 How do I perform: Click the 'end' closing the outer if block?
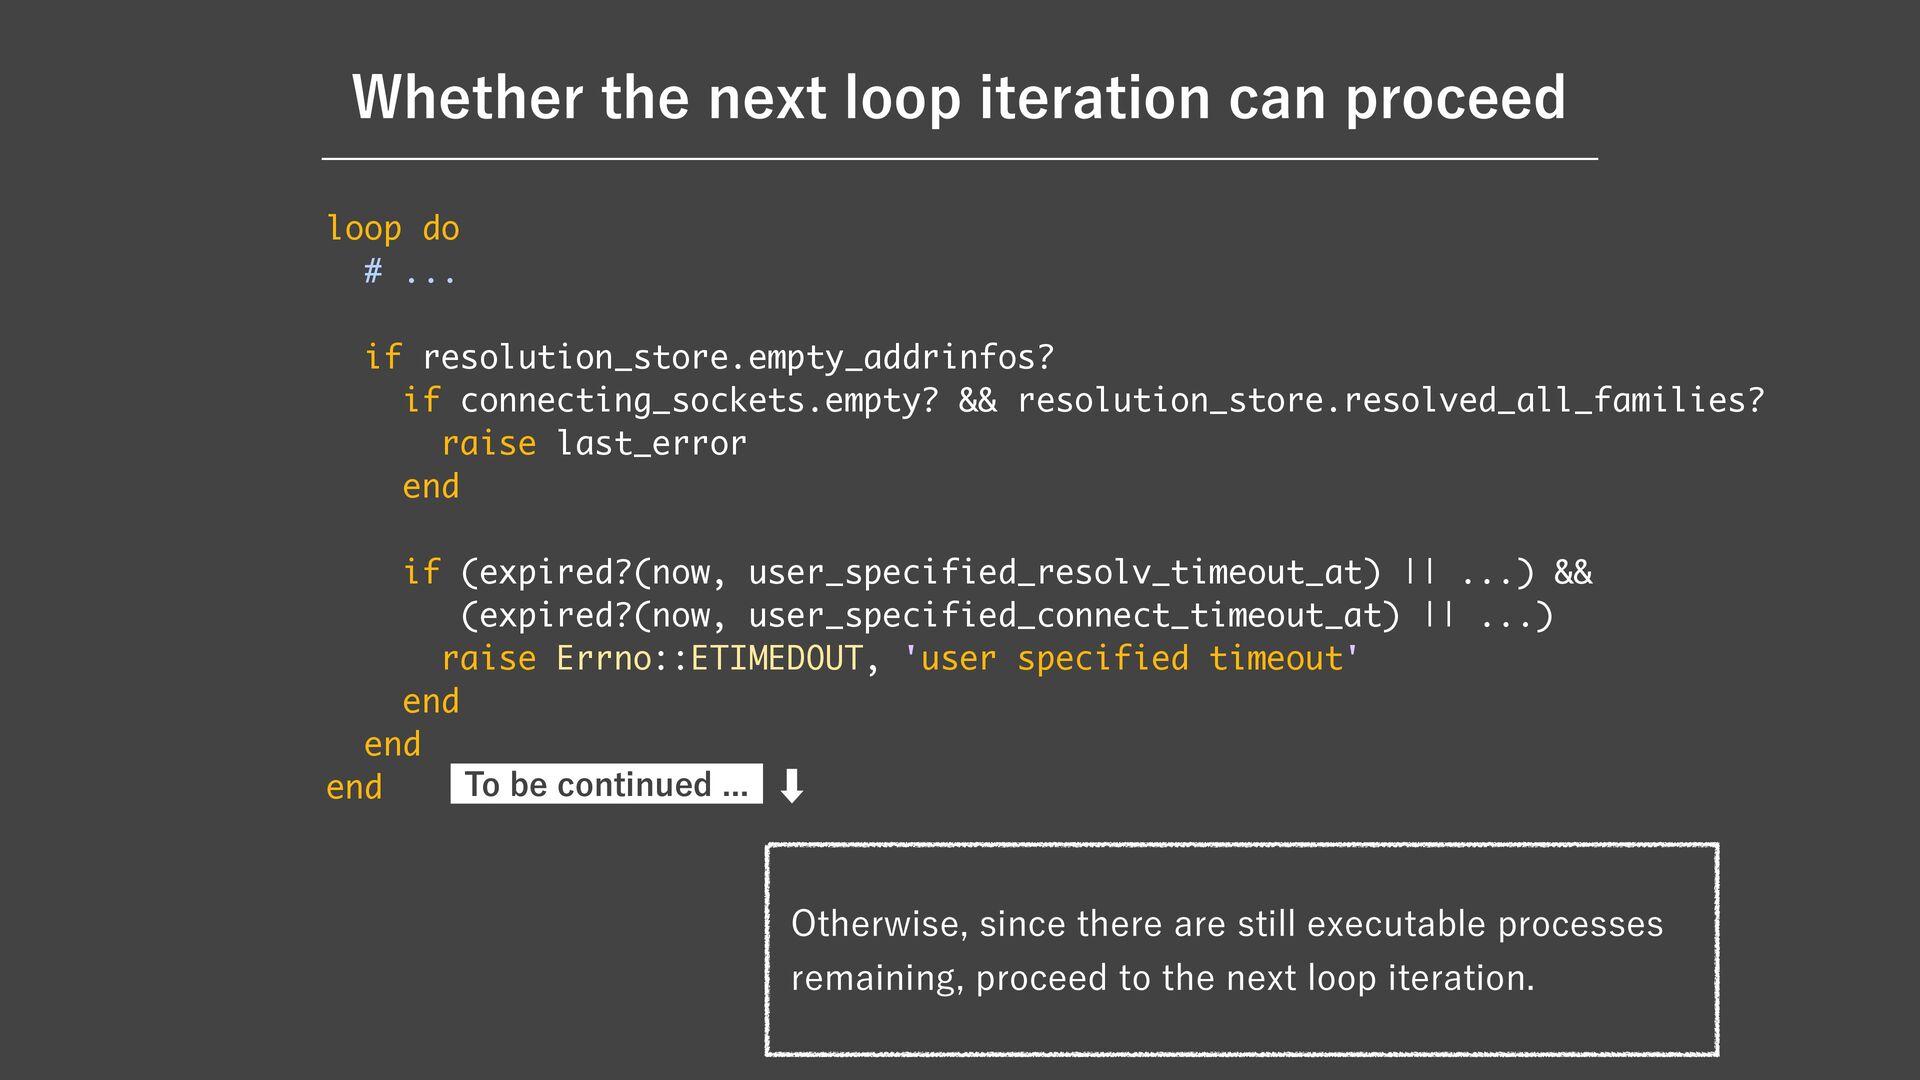click(x=392, y=744)
